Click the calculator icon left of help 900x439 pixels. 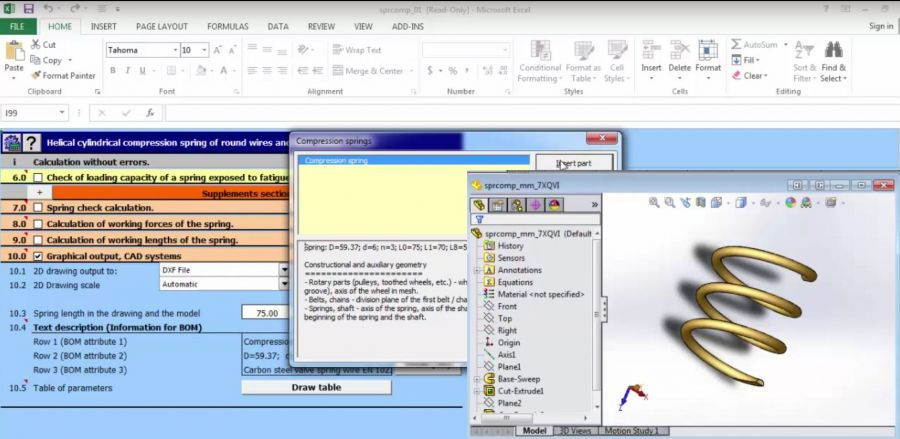point(12,142)
